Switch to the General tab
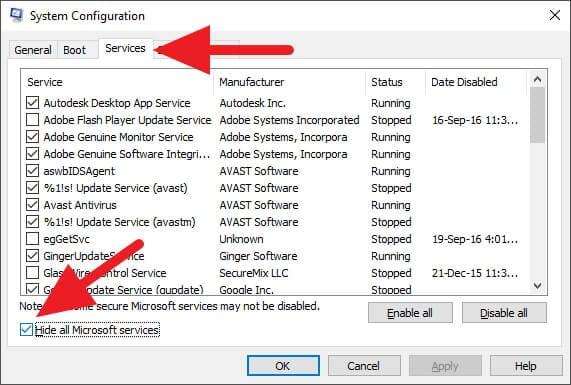The width and height of the screenshot is (571, 385). tap(33, 50)
